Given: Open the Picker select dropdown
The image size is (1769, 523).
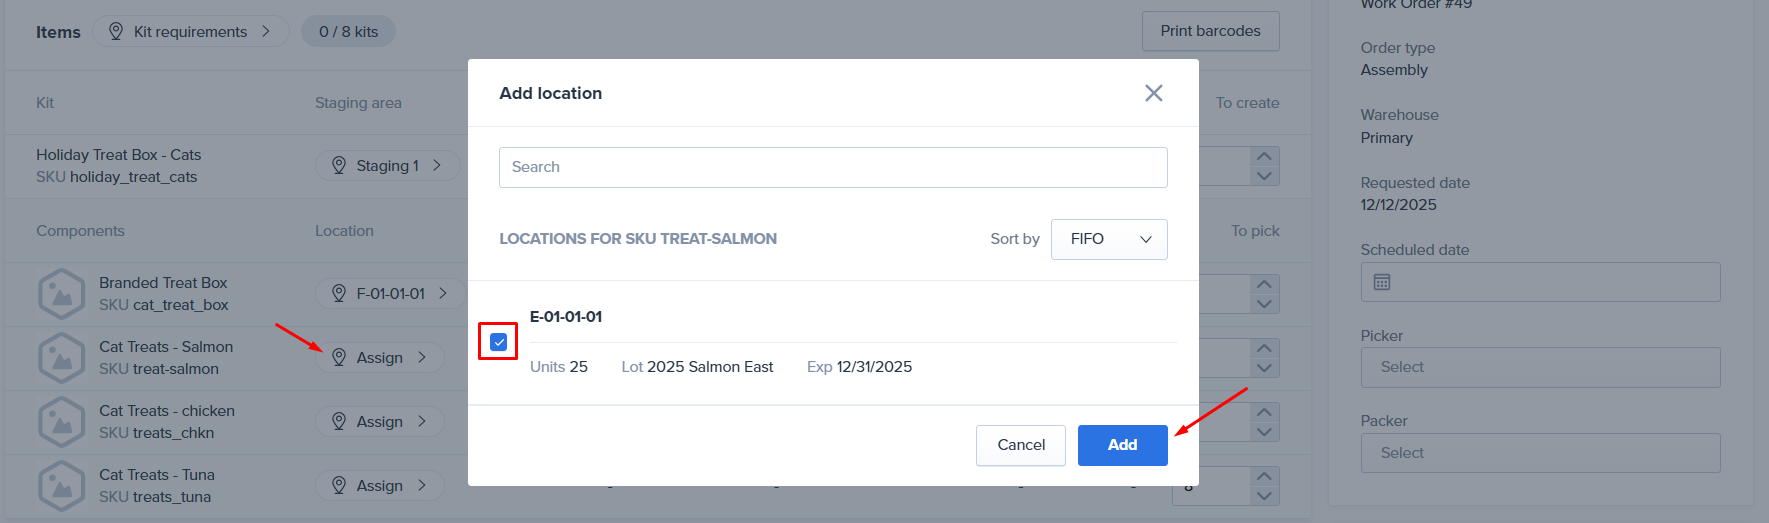Looking at the screenshot, I should (x=1539, y=367).
